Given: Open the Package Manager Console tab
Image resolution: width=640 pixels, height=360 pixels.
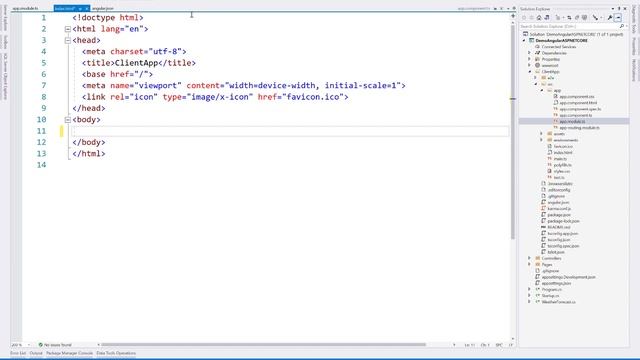Looking at the screenshot, I should pyautogui.click(x=69, y=353).
